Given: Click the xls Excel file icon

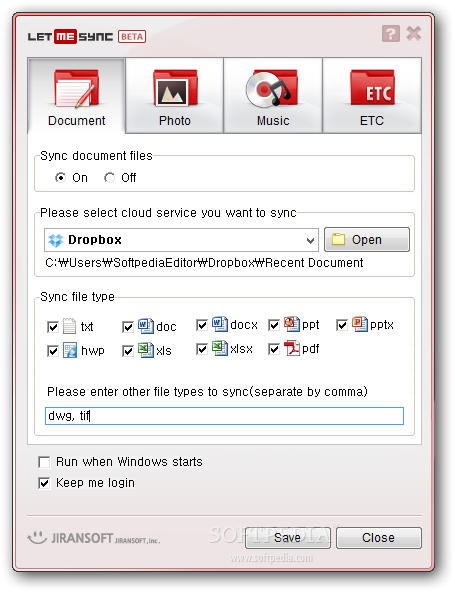Looking at the screenshot, I should [145, 350].
